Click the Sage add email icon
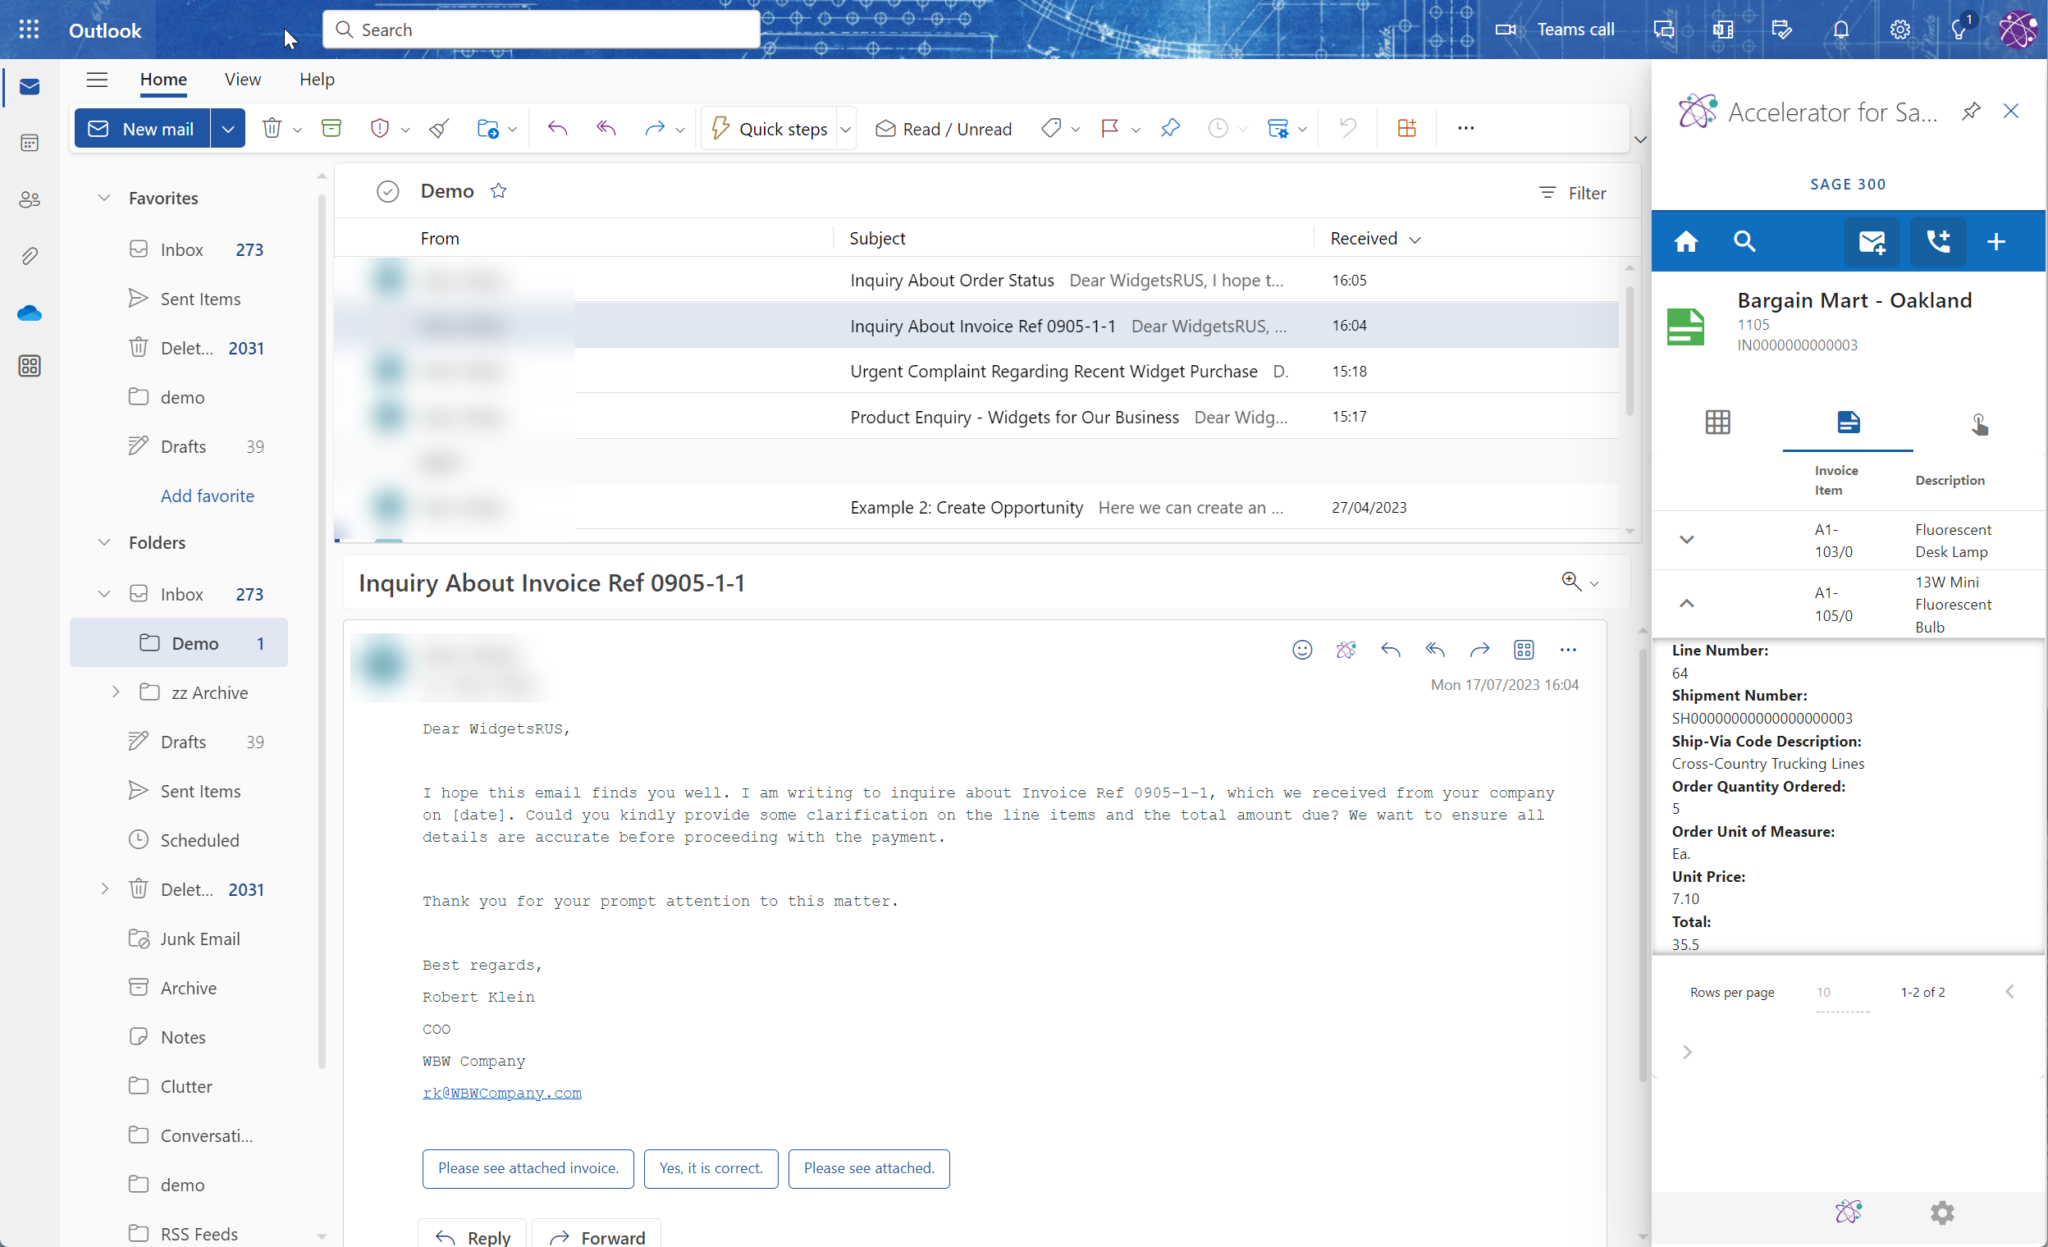This screenshot has width=2048, height=1247. click(x=1872, y=241)
